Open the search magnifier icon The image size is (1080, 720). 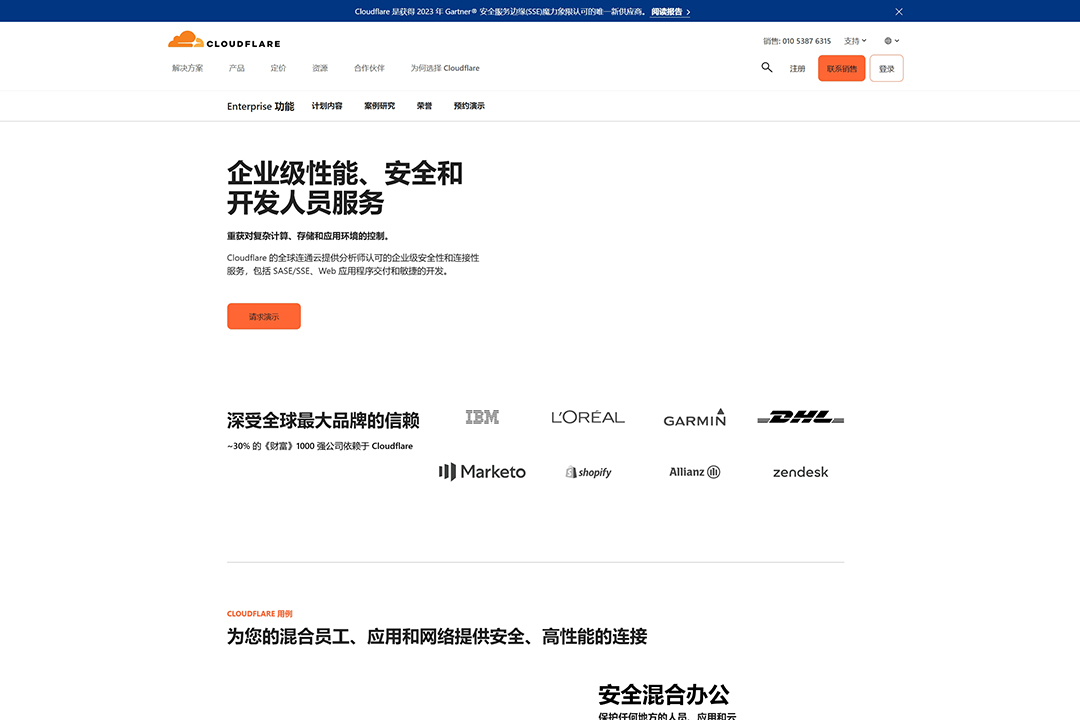coord(767,68)
